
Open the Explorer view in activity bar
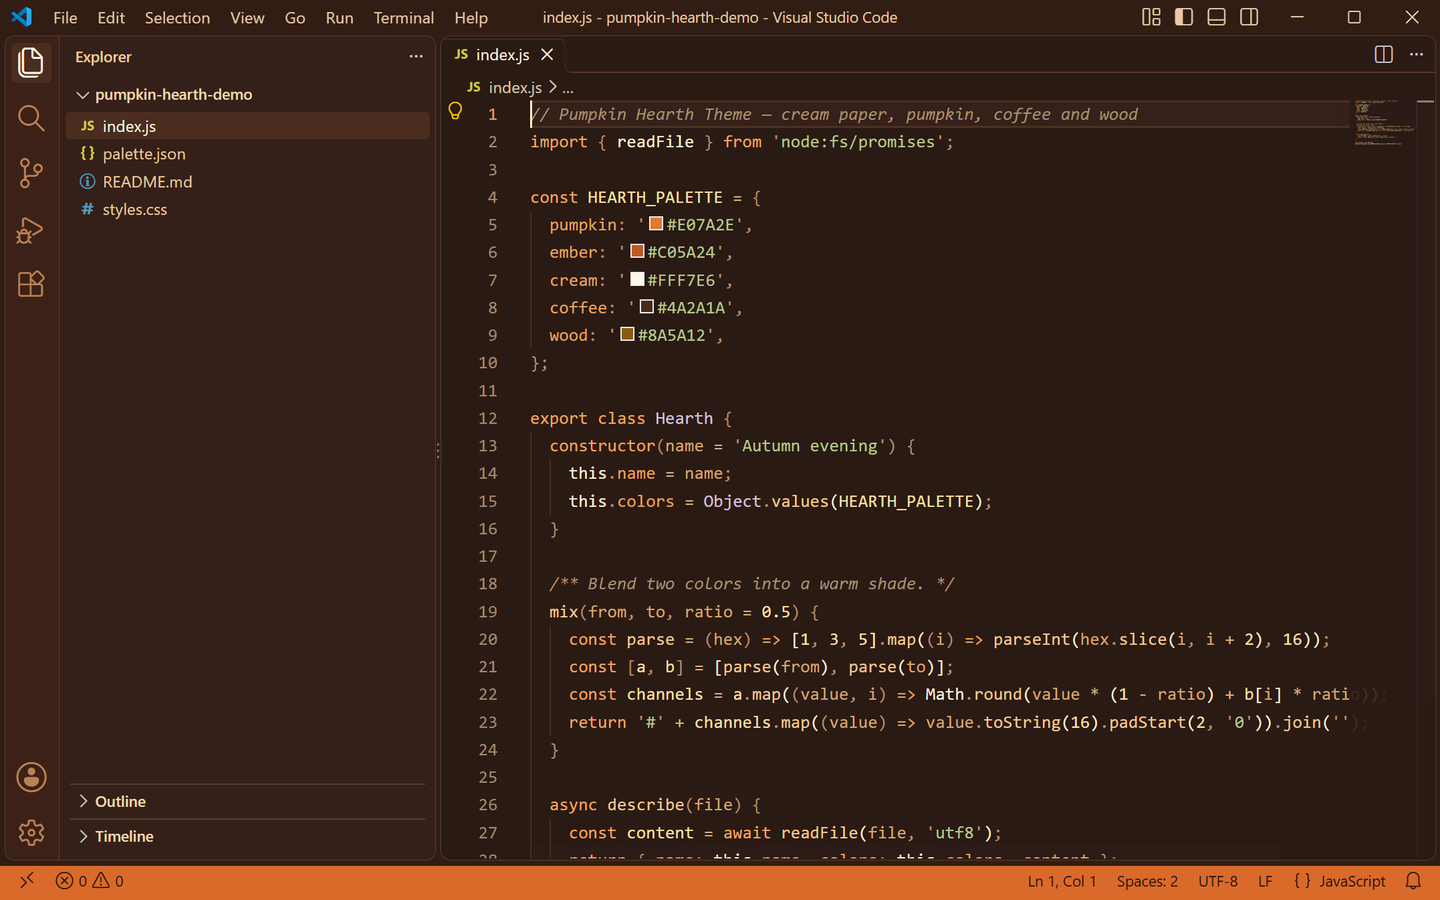[x=31, y=63]
